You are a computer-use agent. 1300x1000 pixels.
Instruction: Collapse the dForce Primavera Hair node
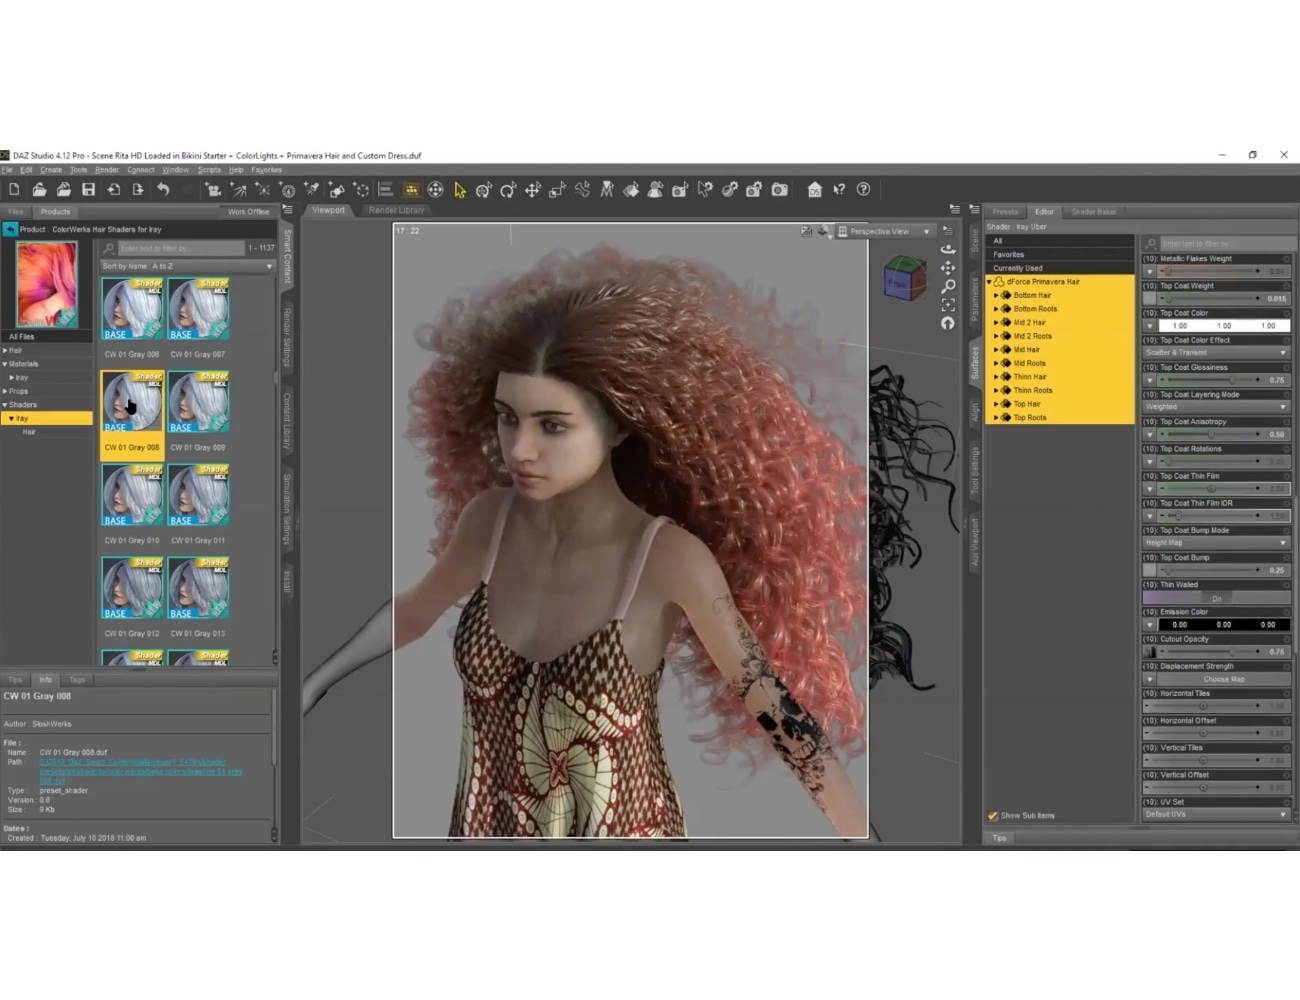click(x=989, y=282)
